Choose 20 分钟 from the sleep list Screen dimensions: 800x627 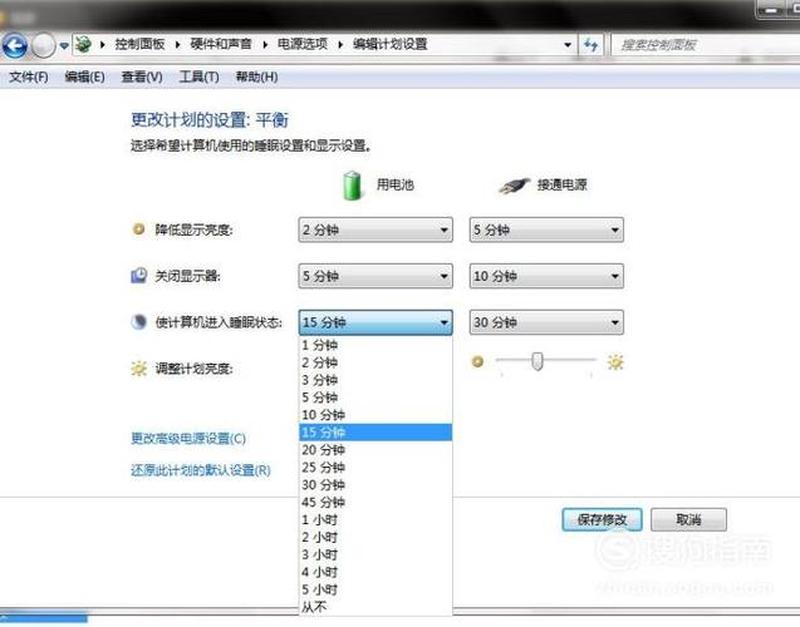click(x=376, y=450)
